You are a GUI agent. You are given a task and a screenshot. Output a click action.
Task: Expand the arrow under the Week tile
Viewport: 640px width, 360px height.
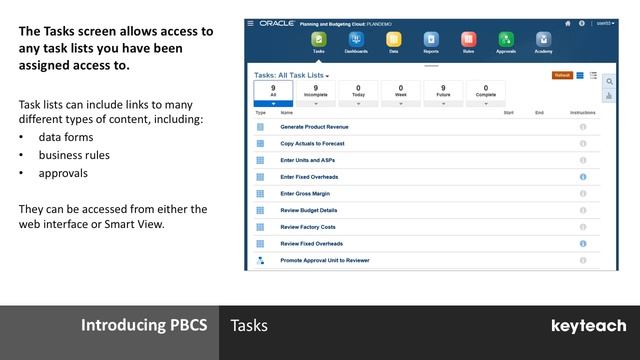[x=401, y=104]
